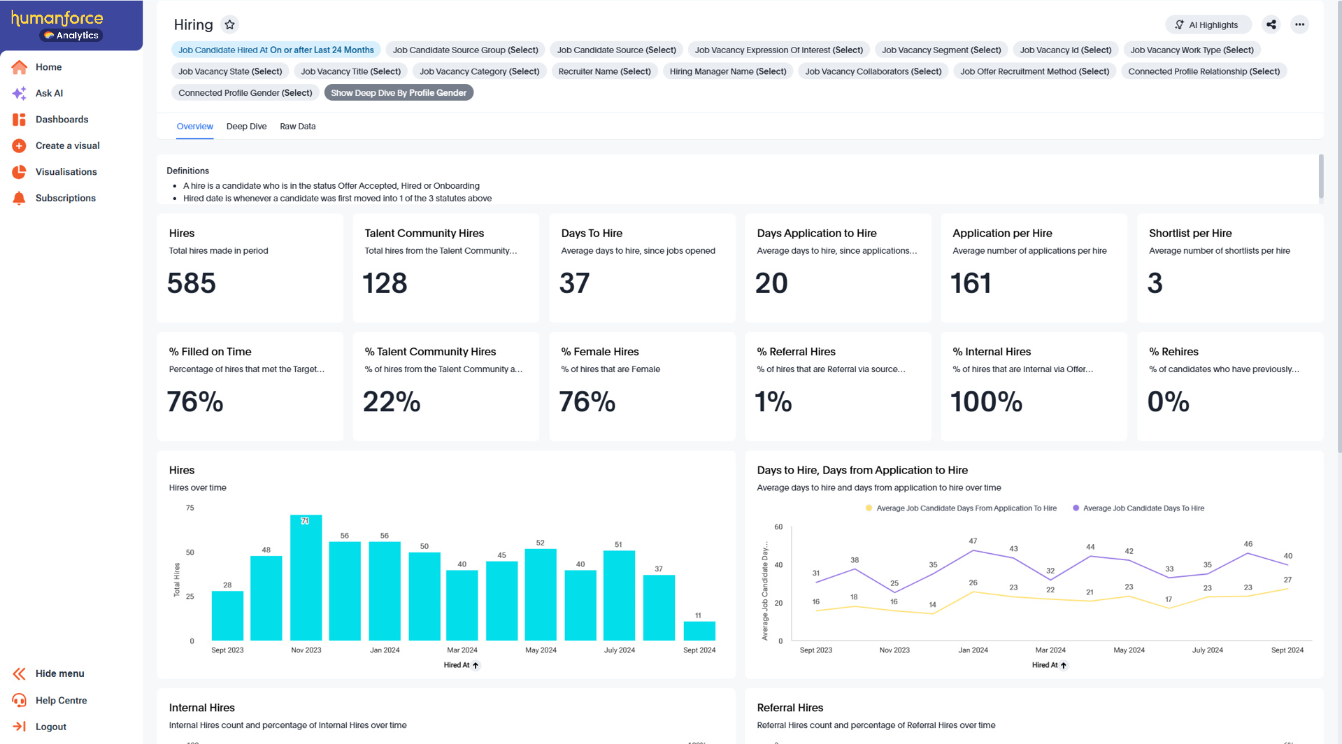
Task: Open Subscriptions bell icon
Action: 18,197
